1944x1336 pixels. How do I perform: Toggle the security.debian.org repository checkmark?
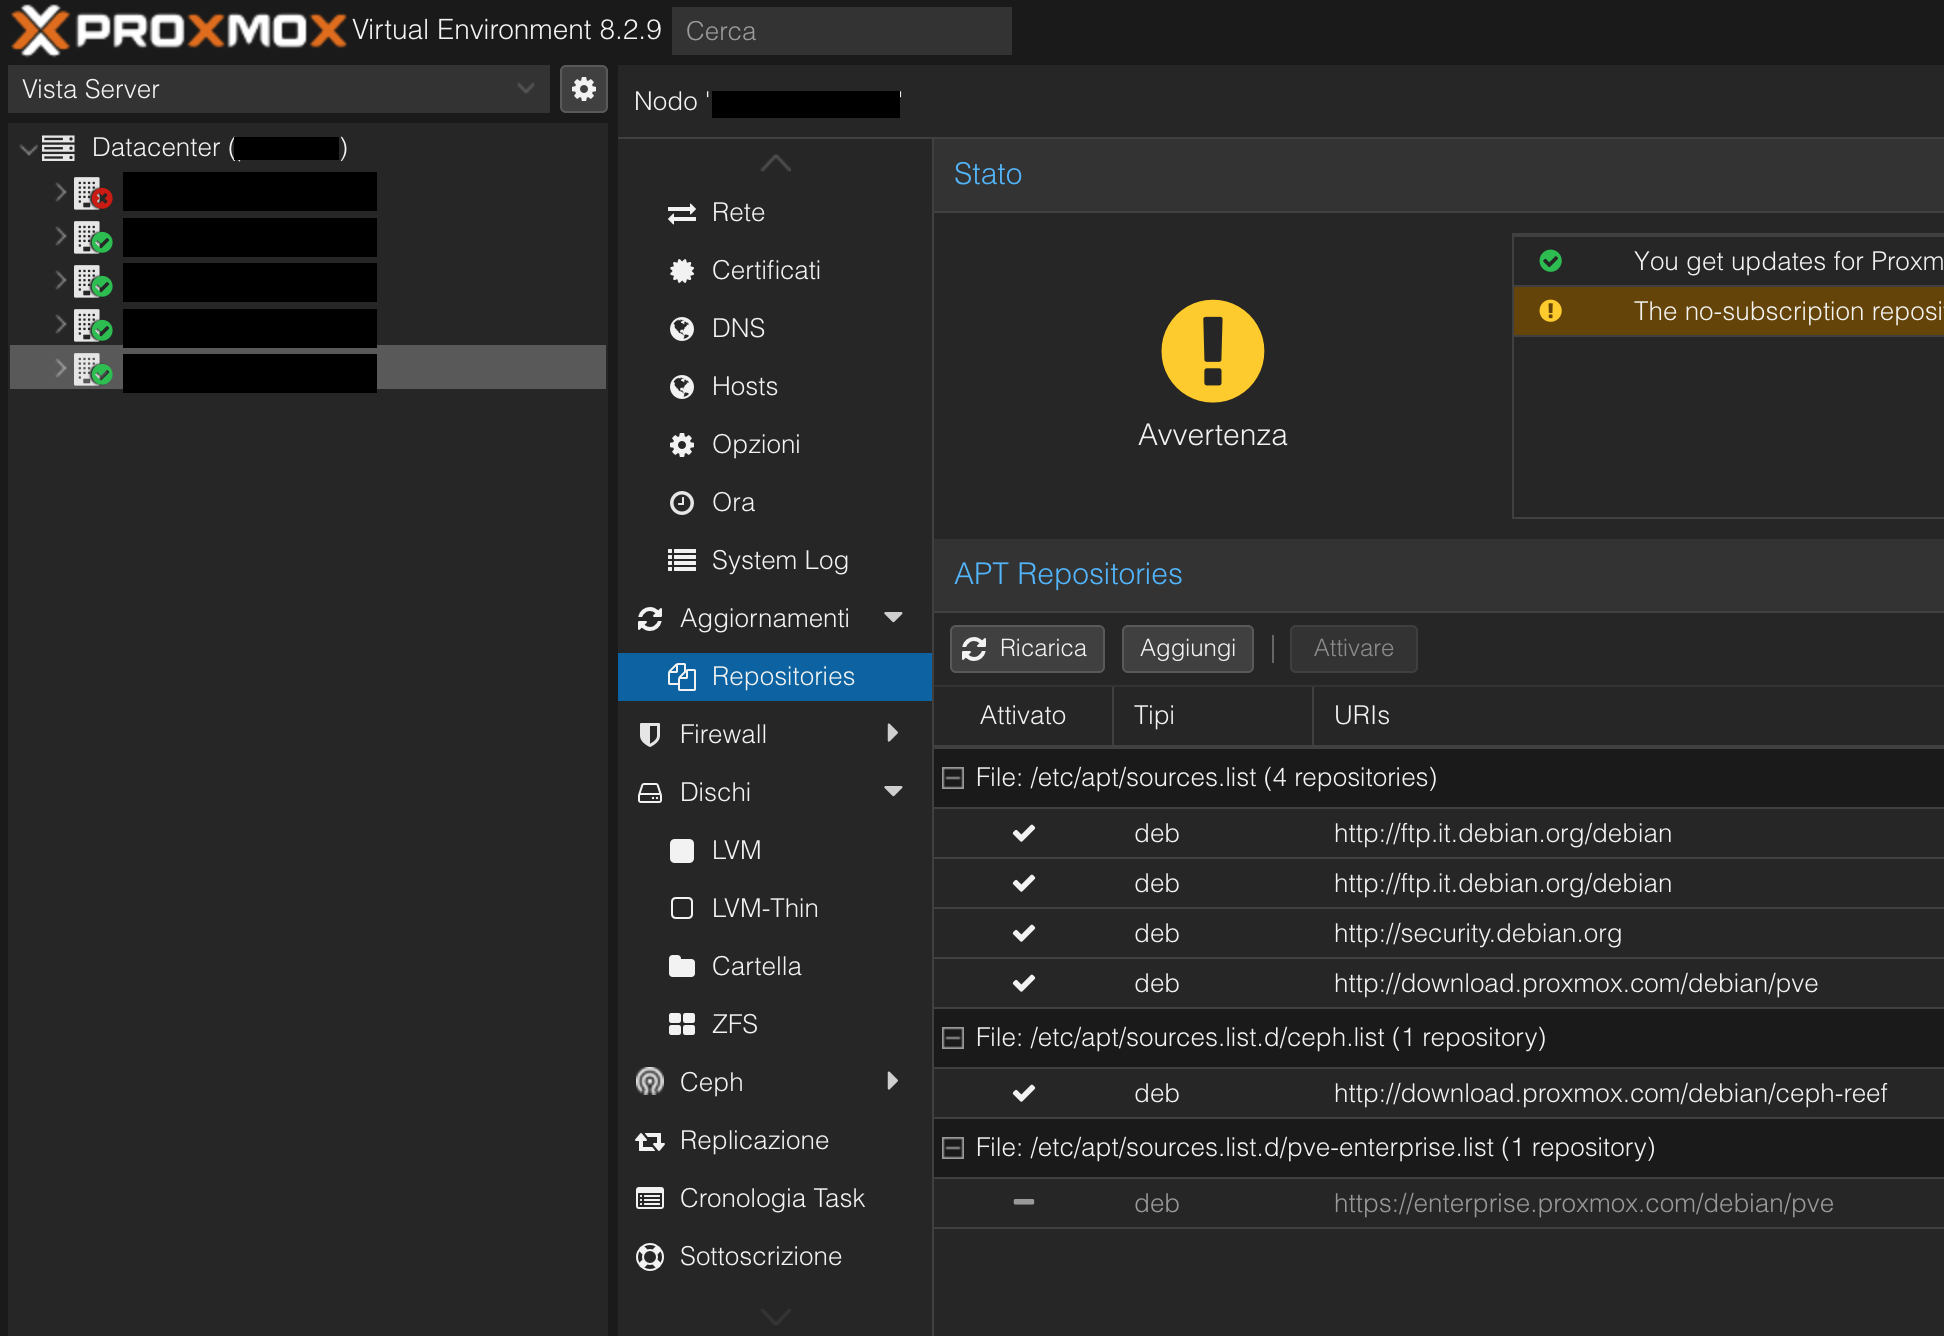(x=1023, y=933)
